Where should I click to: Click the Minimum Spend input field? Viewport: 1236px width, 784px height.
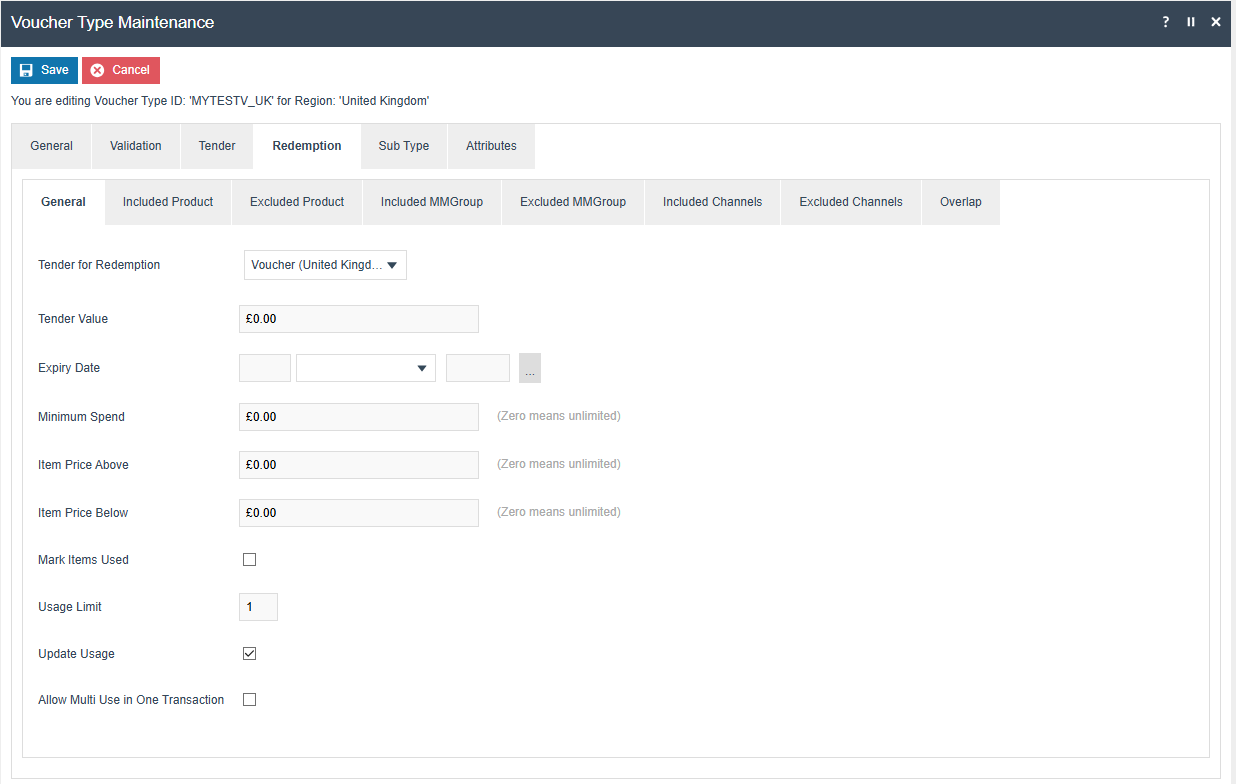[359, 417]
